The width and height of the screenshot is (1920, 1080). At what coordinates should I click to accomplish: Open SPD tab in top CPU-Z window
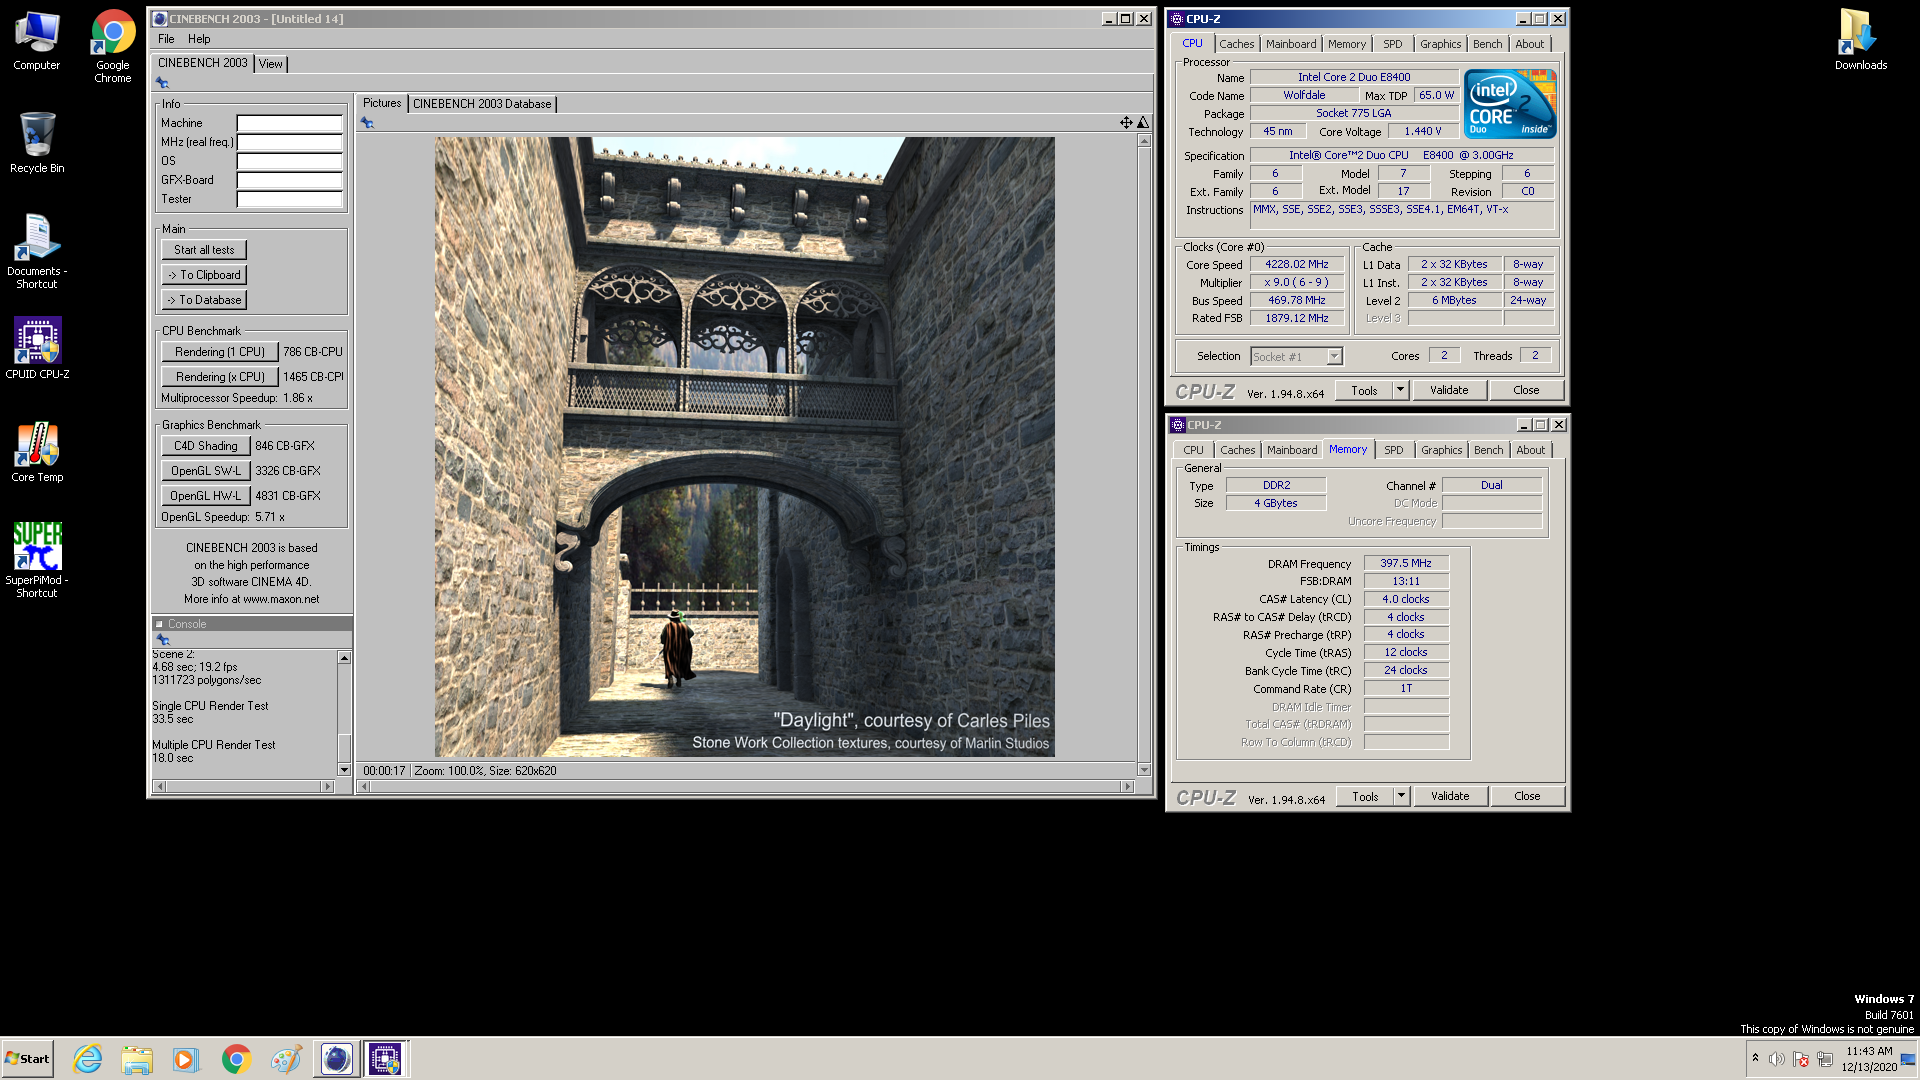(1393, 44)
